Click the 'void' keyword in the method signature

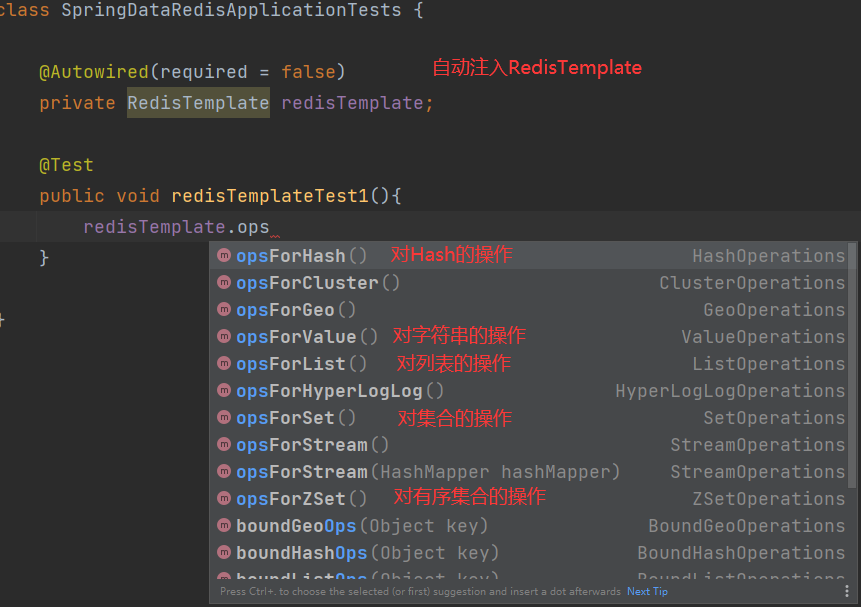138,196
